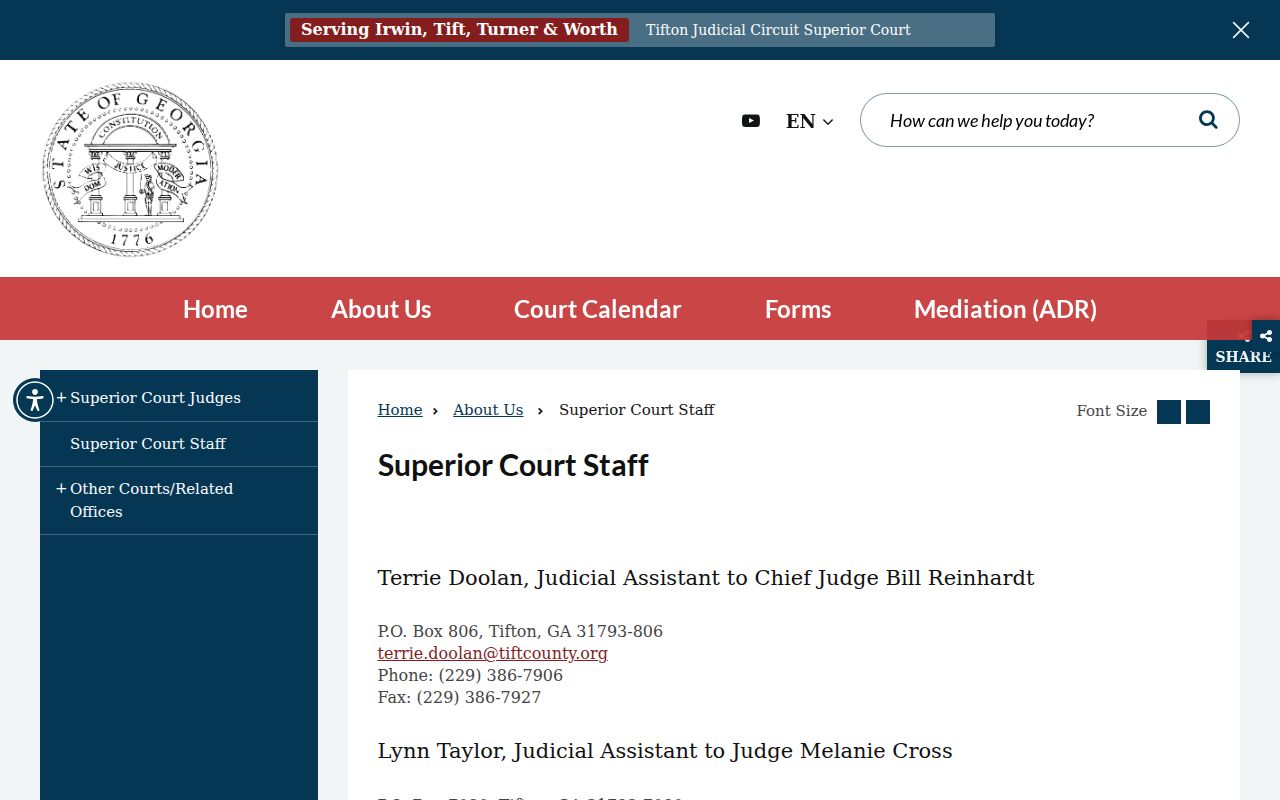Click 'Serving Irwin, Tift, Turner & Worth' banner label
1280x800 pixels.
coord(459,30)
